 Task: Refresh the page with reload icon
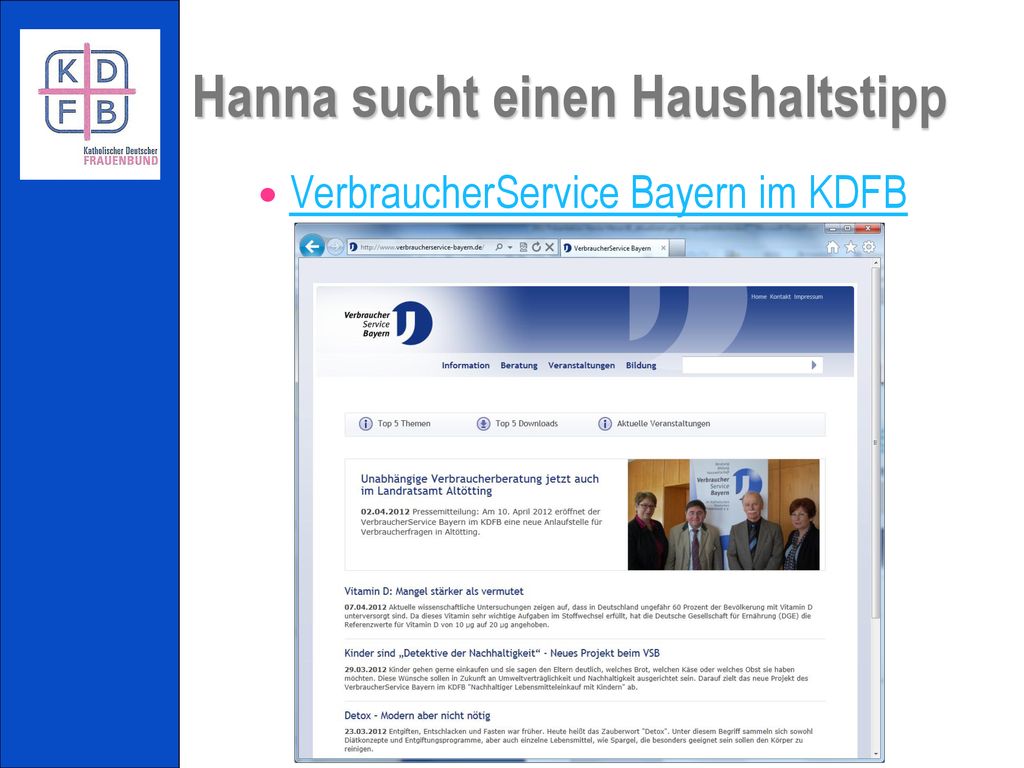pyautogui.click(x=536, y=248)
